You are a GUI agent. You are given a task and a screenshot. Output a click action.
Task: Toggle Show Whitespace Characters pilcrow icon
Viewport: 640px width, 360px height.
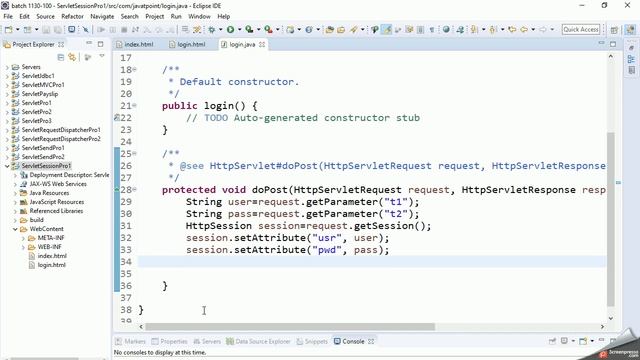pyautogui.click(x=431, y=29)
